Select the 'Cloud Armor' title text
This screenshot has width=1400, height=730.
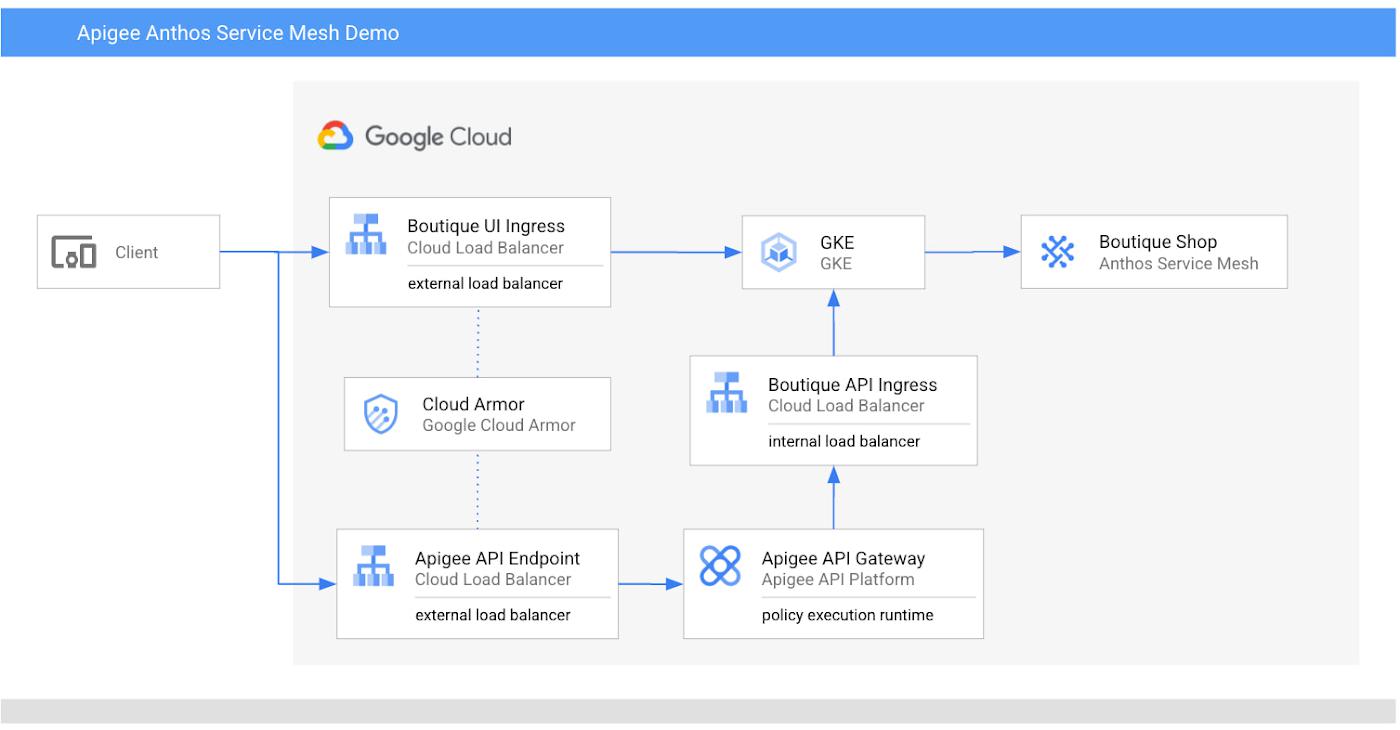473,404
